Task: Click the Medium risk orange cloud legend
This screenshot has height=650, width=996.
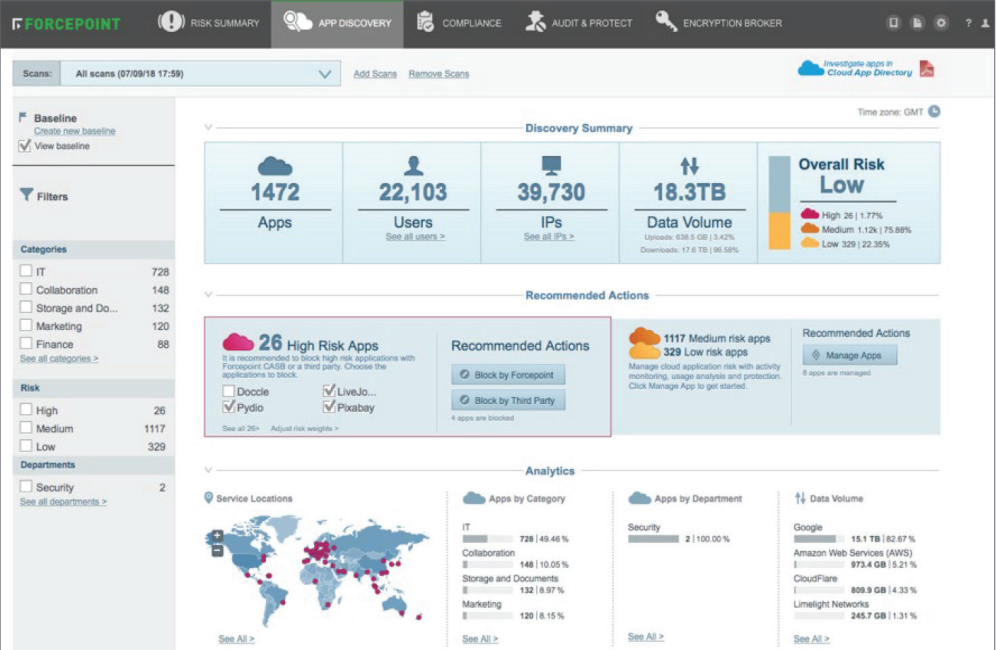Action: pyautogui.click(x=809, y=228)
